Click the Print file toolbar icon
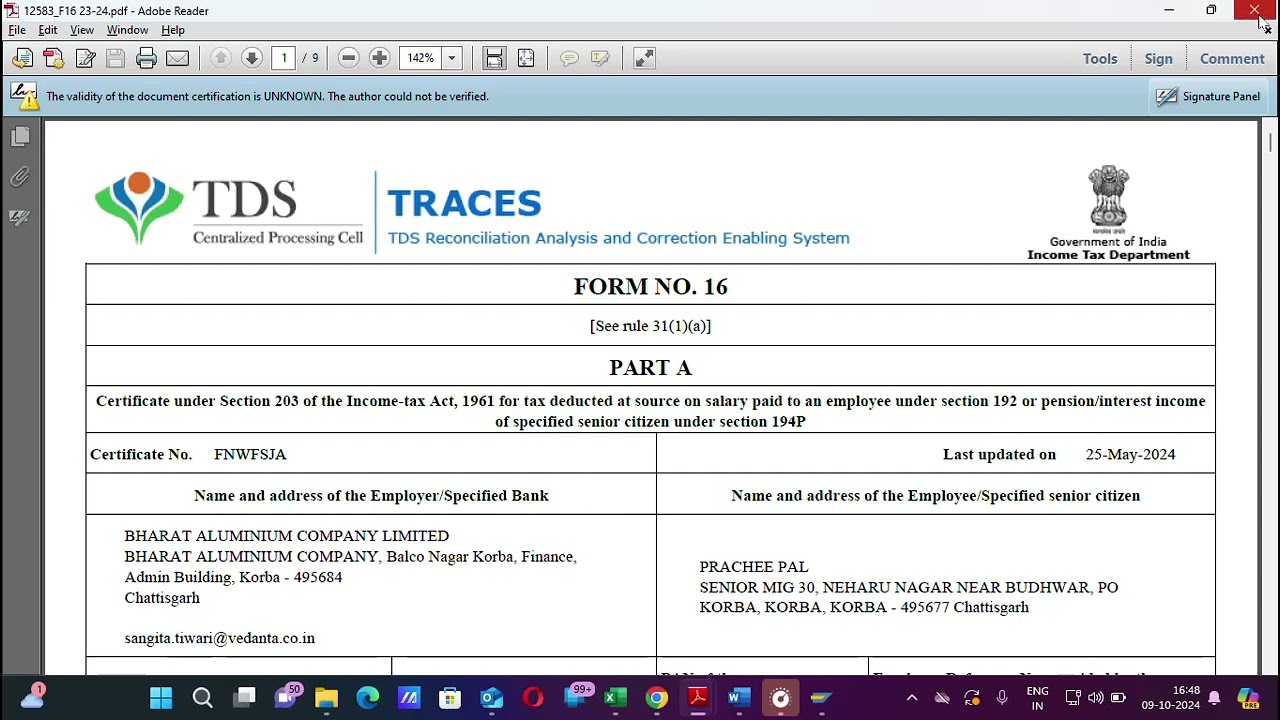The width and height of the screenshot is (1280, 720). click(146, 58)
